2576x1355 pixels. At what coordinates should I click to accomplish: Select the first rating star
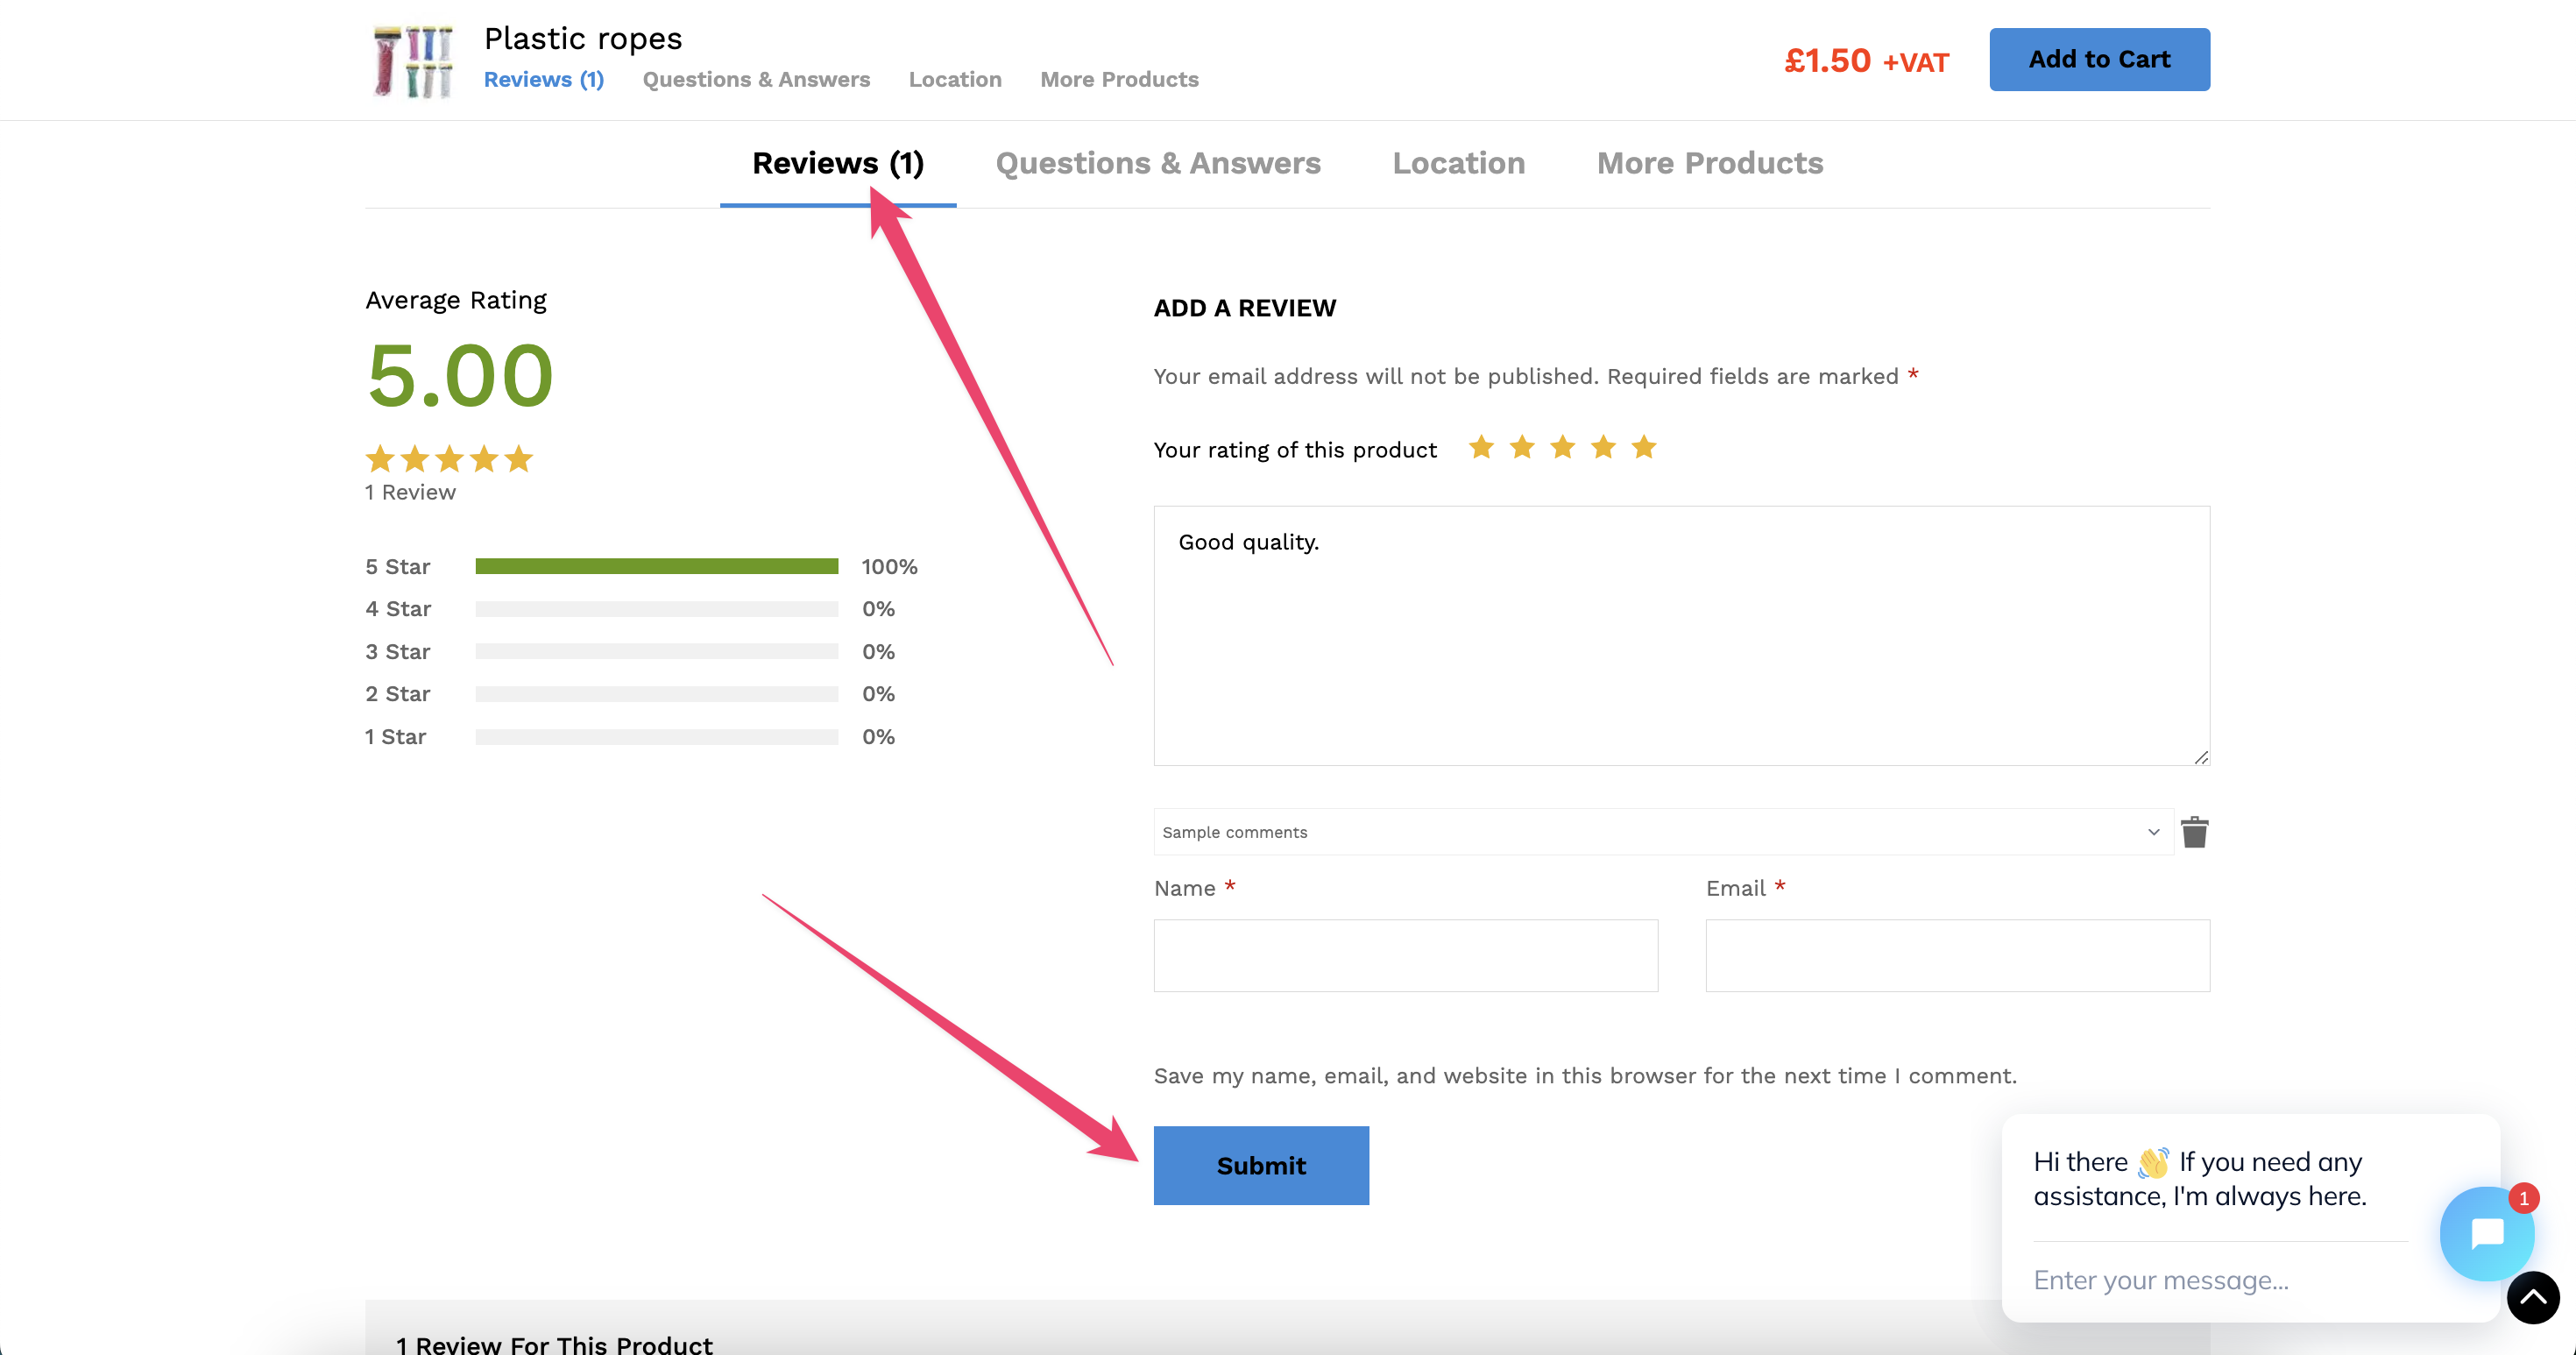tap(1481, 448)
